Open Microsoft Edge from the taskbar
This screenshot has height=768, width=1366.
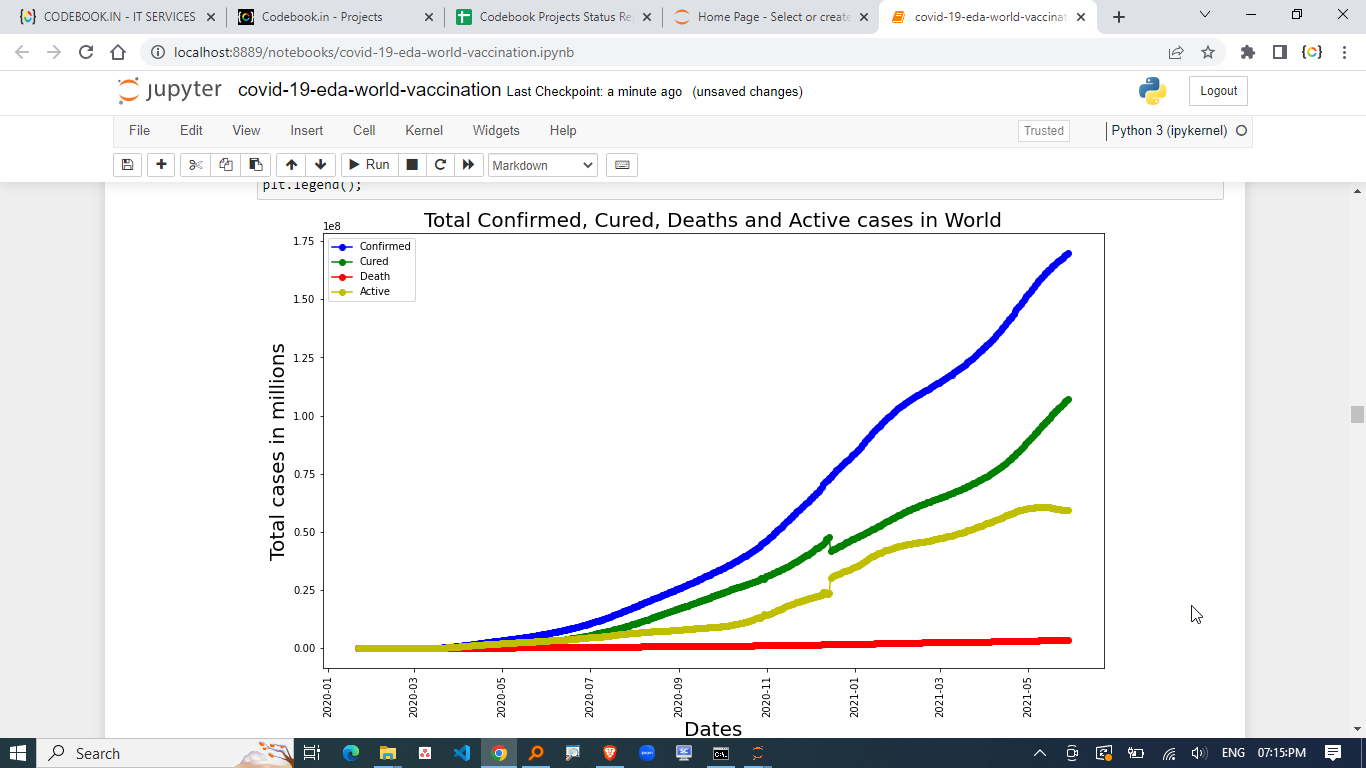[x=351, y=753]
